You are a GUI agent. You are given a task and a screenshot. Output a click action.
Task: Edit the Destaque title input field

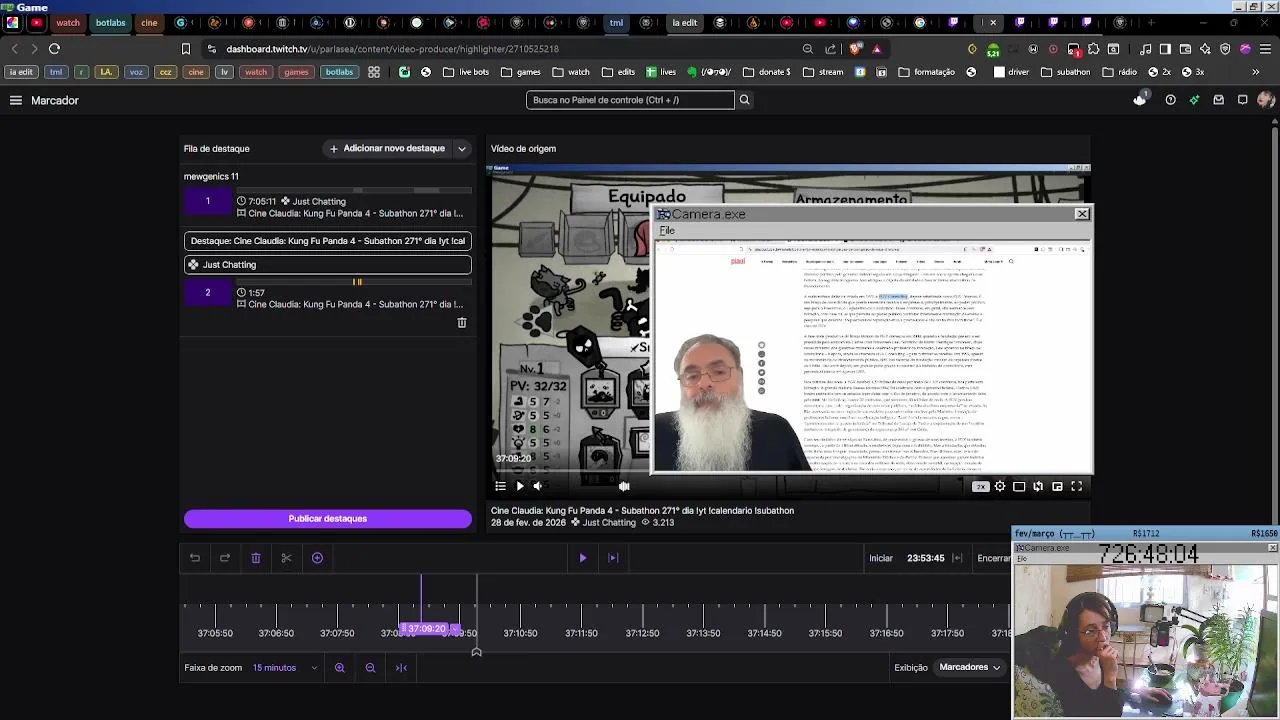[x=328, y=241]
